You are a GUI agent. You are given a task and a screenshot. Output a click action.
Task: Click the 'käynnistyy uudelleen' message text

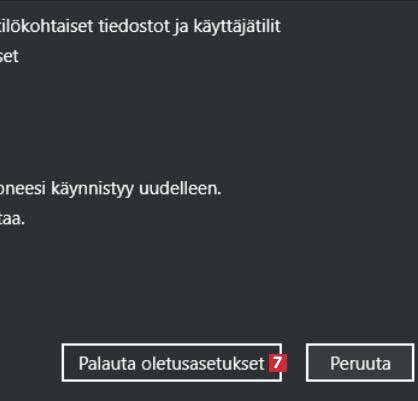coord(136,189)
